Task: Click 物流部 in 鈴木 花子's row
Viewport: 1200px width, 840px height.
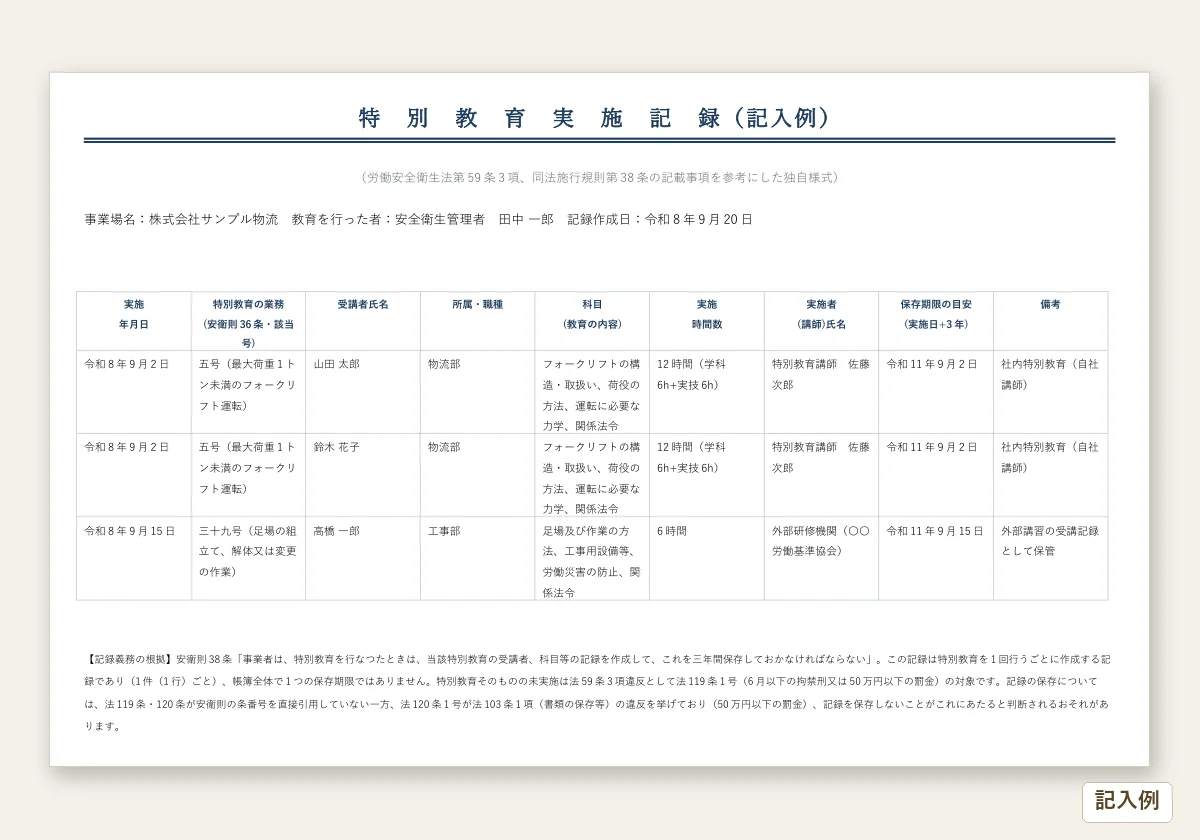Action: coord(478,475)
